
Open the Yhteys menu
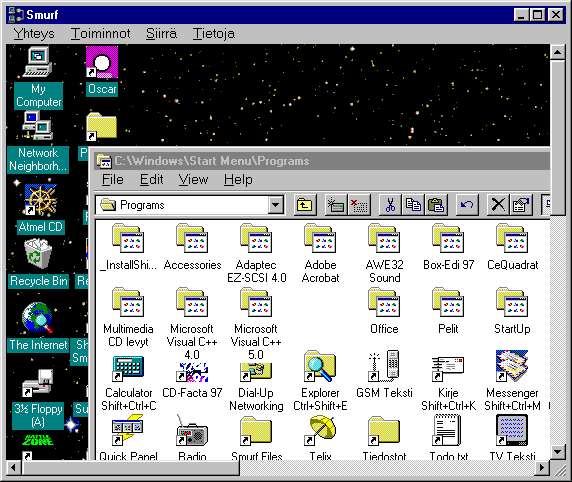[x=34, y=34]
